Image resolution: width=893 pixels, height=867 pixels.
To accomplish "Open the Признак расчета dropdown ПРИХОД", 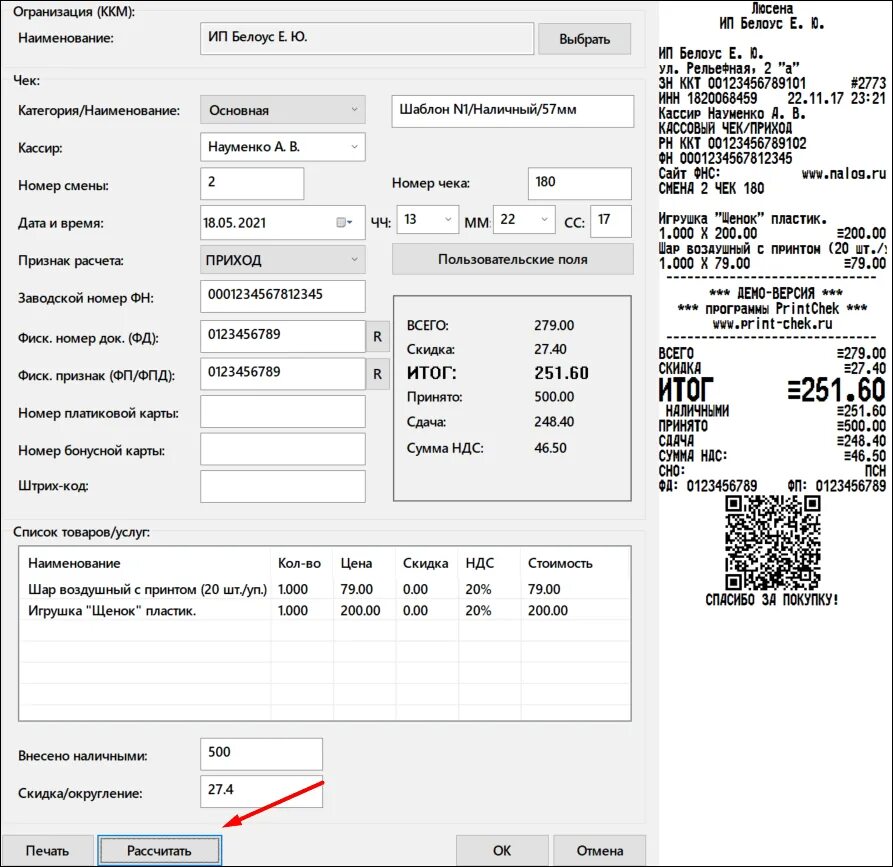I will click(x=282, y=260).
